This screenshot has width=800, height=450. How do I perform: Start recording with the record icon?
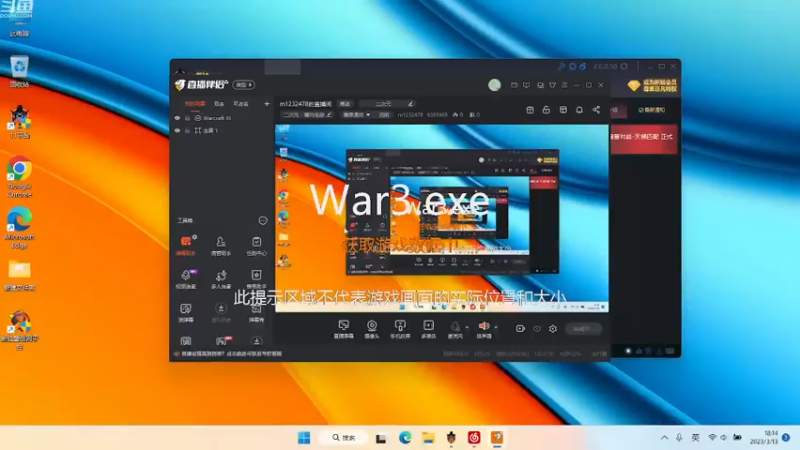coord(520,329)
